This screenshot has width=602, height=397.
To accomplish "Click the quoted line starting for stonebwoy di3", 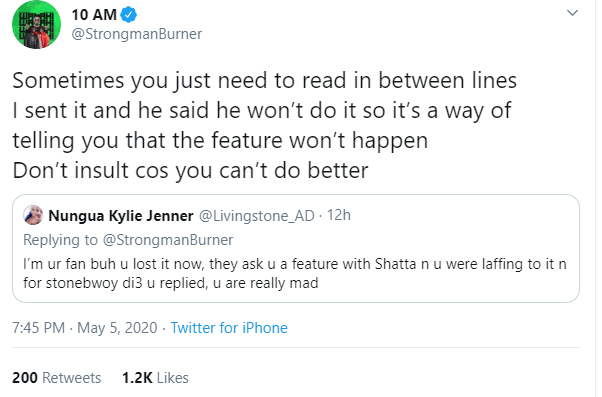I will point(171,283).
